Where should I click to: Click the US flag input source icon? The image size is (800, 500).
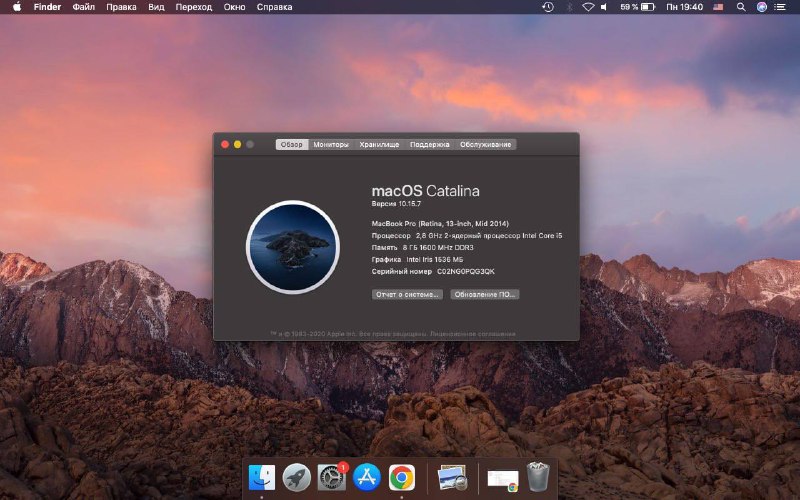tap(718, 7)
